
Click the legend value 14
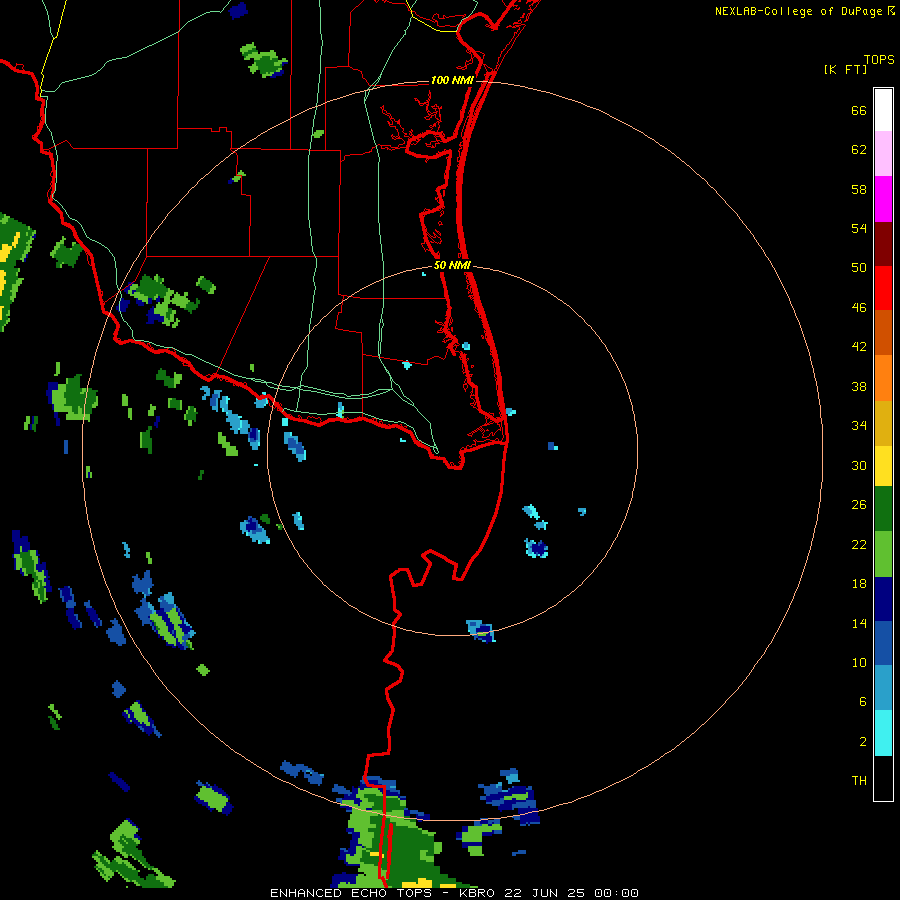tap(859, 623)
